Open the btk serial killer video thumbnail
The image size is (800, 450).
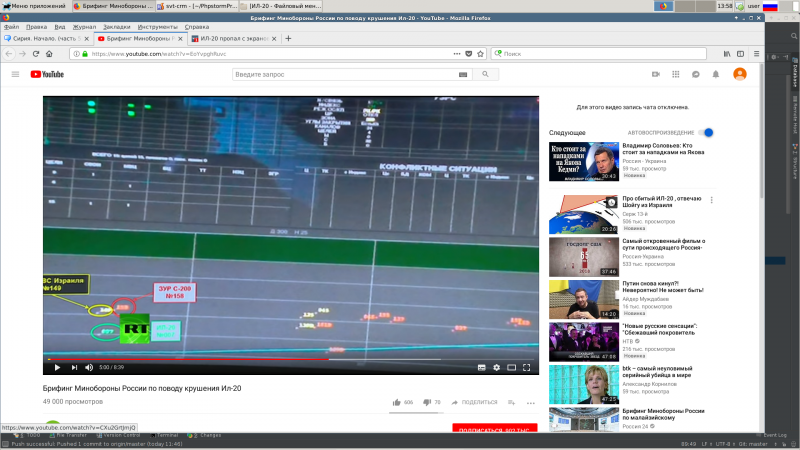584,384
